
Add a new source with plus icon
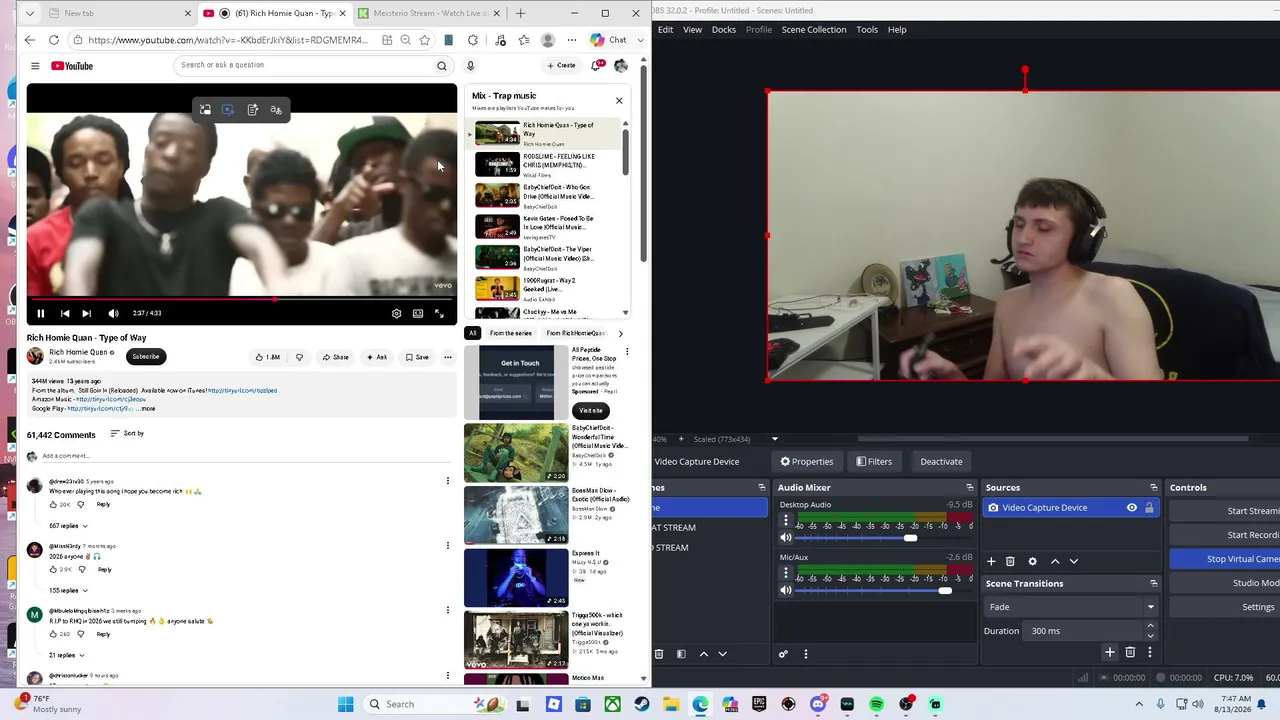(991, 561)
